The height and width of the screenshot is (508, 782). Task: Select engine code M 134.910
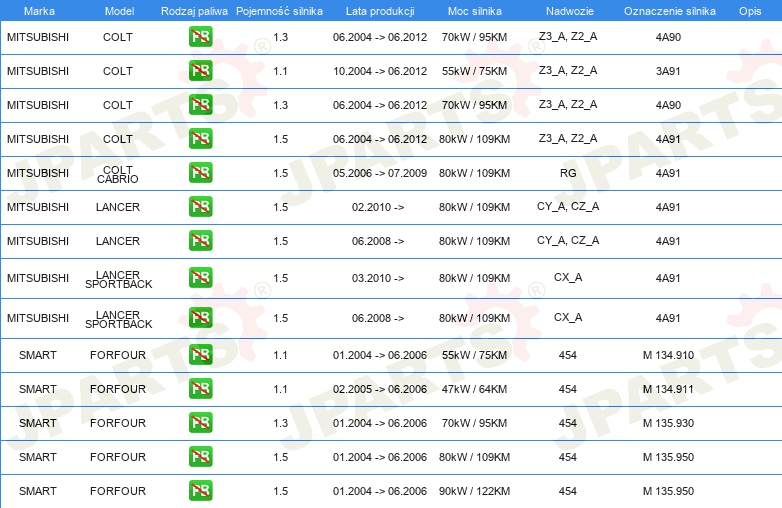(668, 355)
